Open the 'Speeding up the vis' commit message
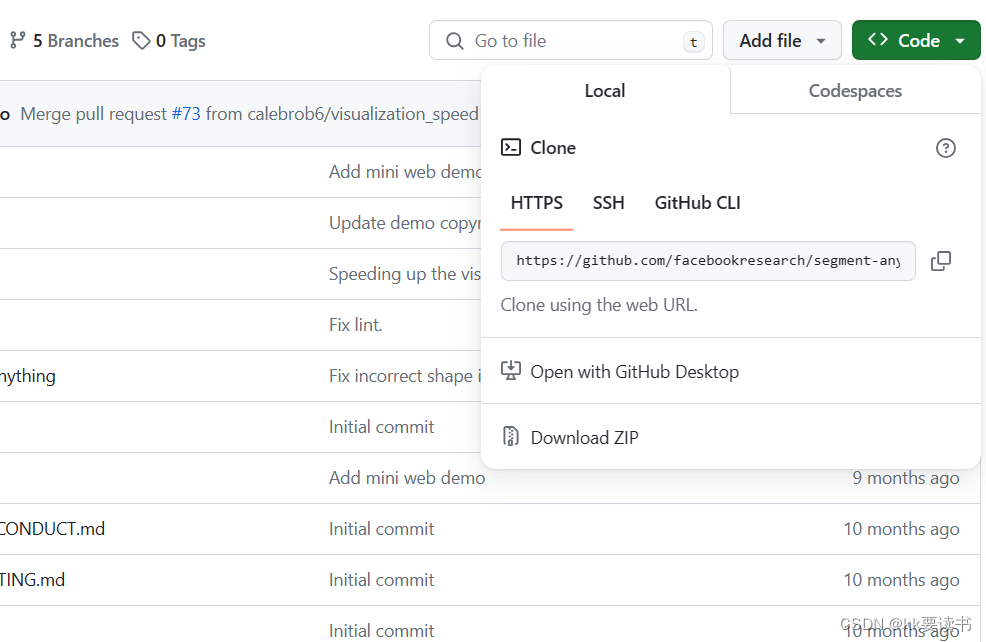The image size is (986, 642). [405, 274]
